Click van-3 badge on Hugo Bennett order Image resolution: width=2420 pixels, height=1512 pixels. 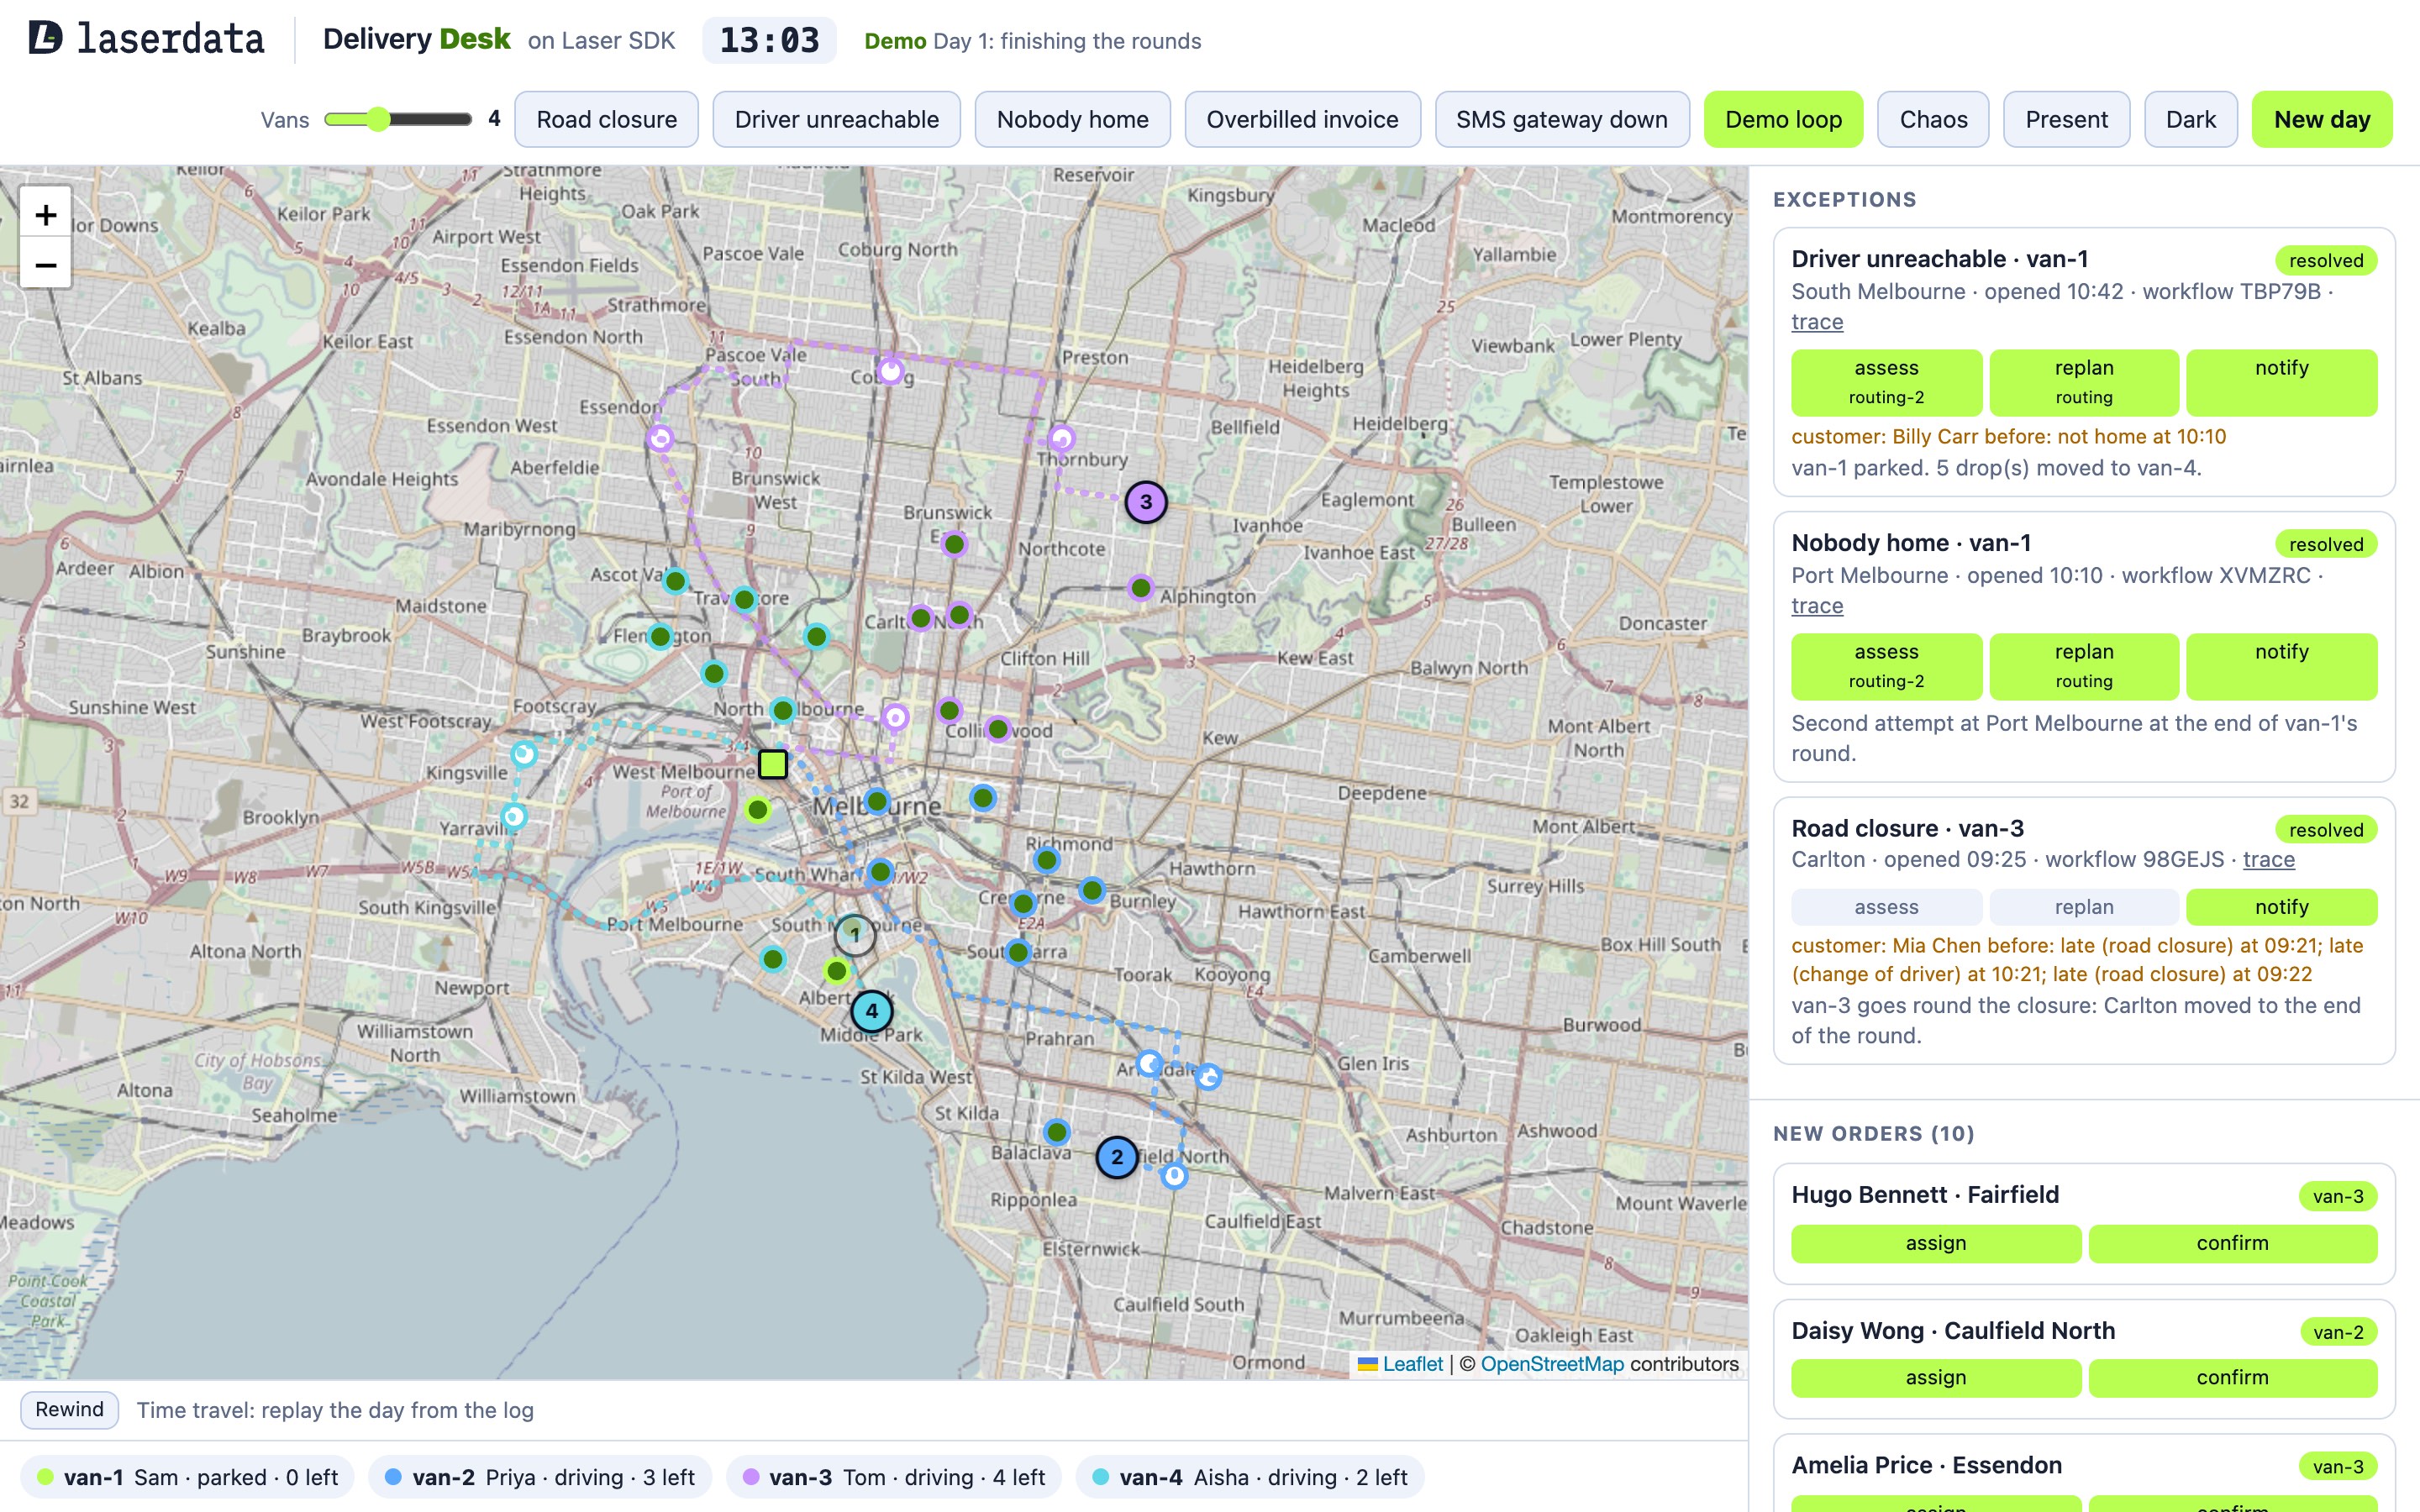coord(2337,1196)
